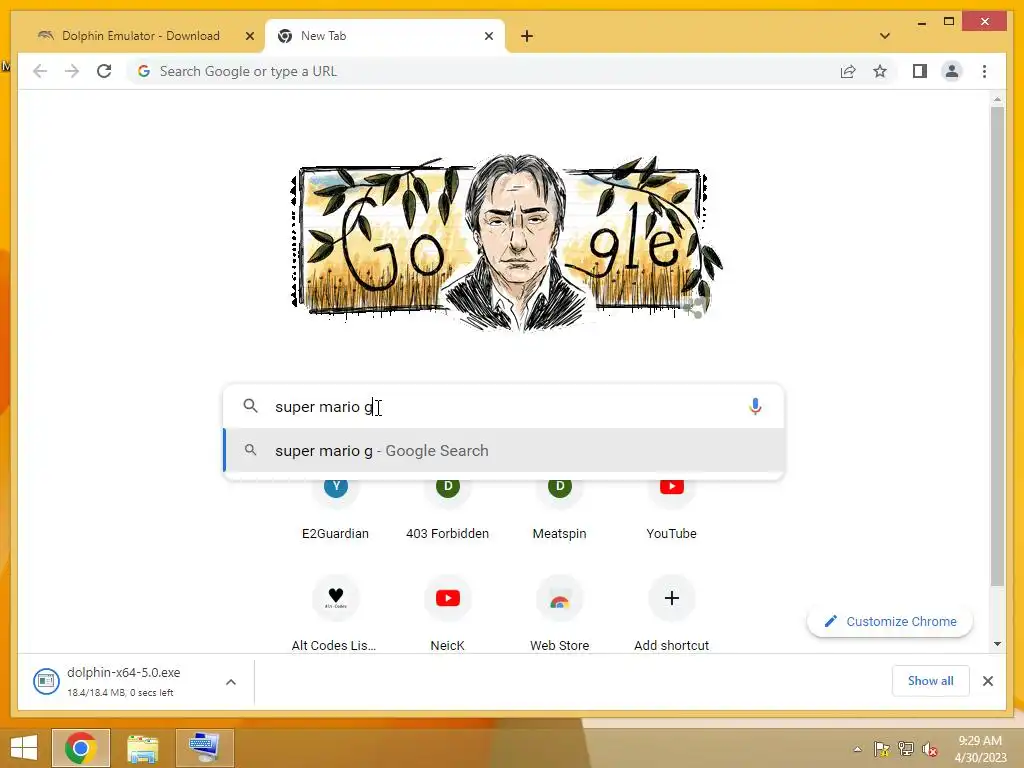Open Chrome's three-dot menu
The width and height of the screenshot is (1024, 768).
[x=984, y=71]
